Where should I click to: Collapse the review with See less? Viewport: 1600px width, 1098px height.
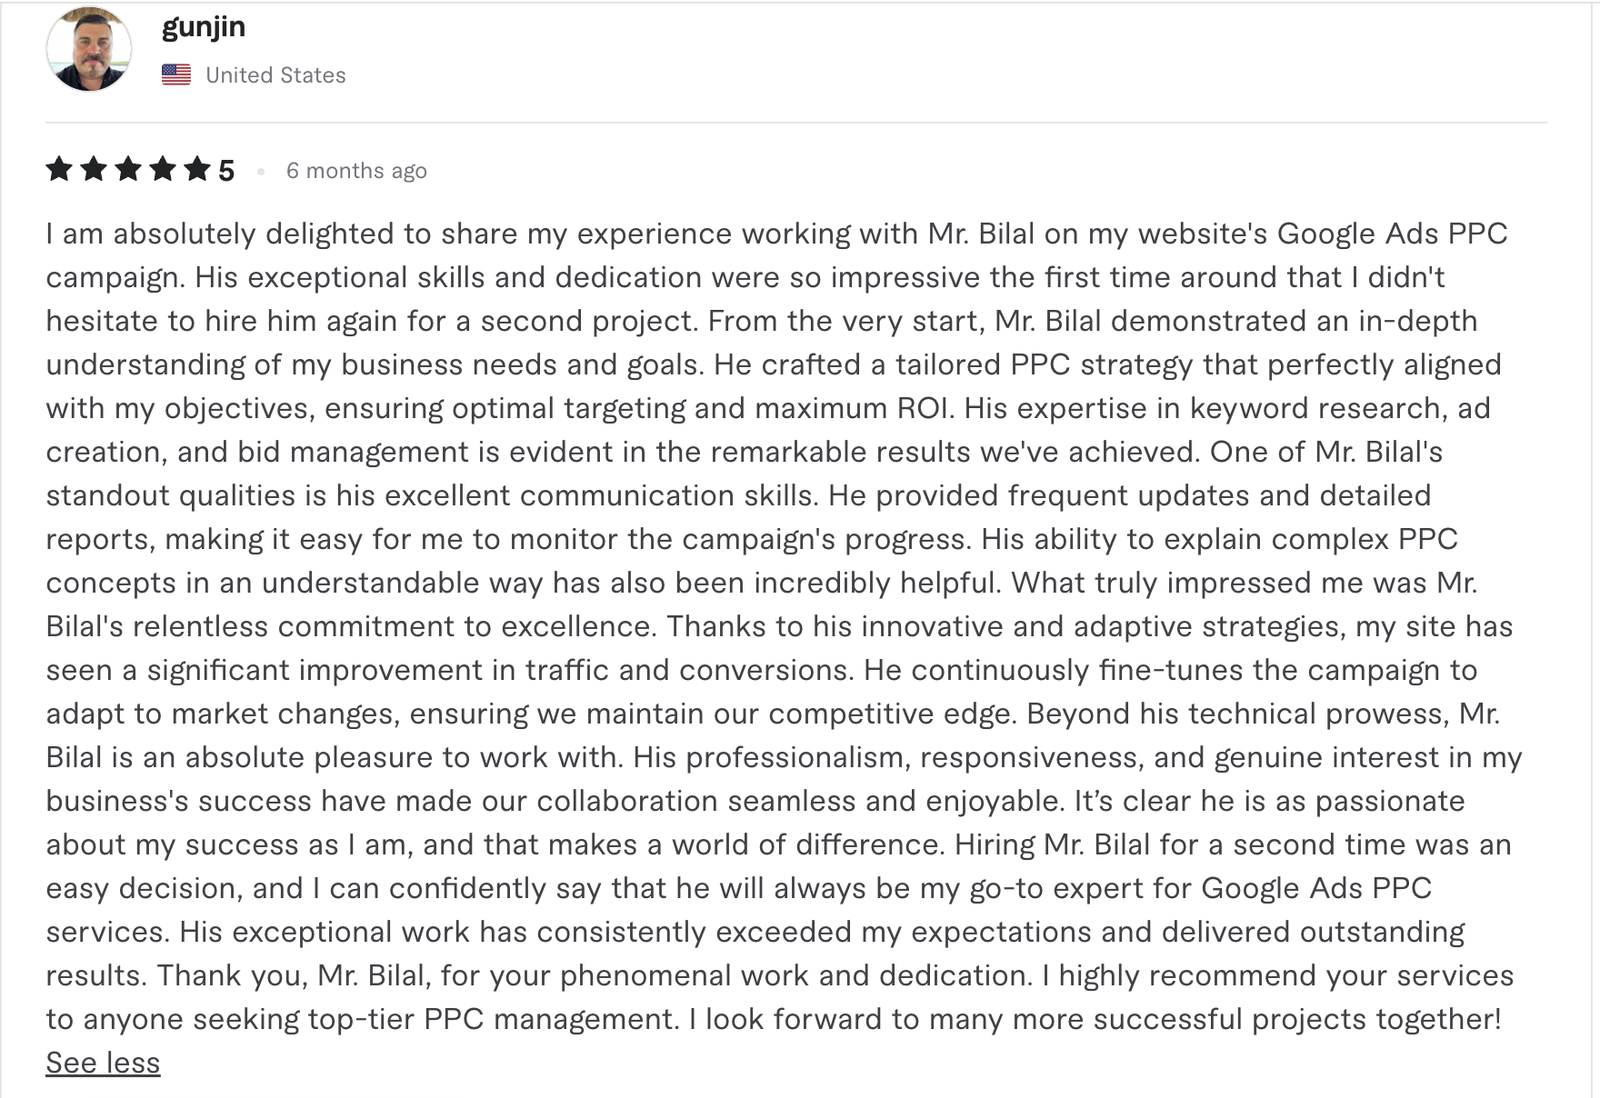click(103, 1063)
